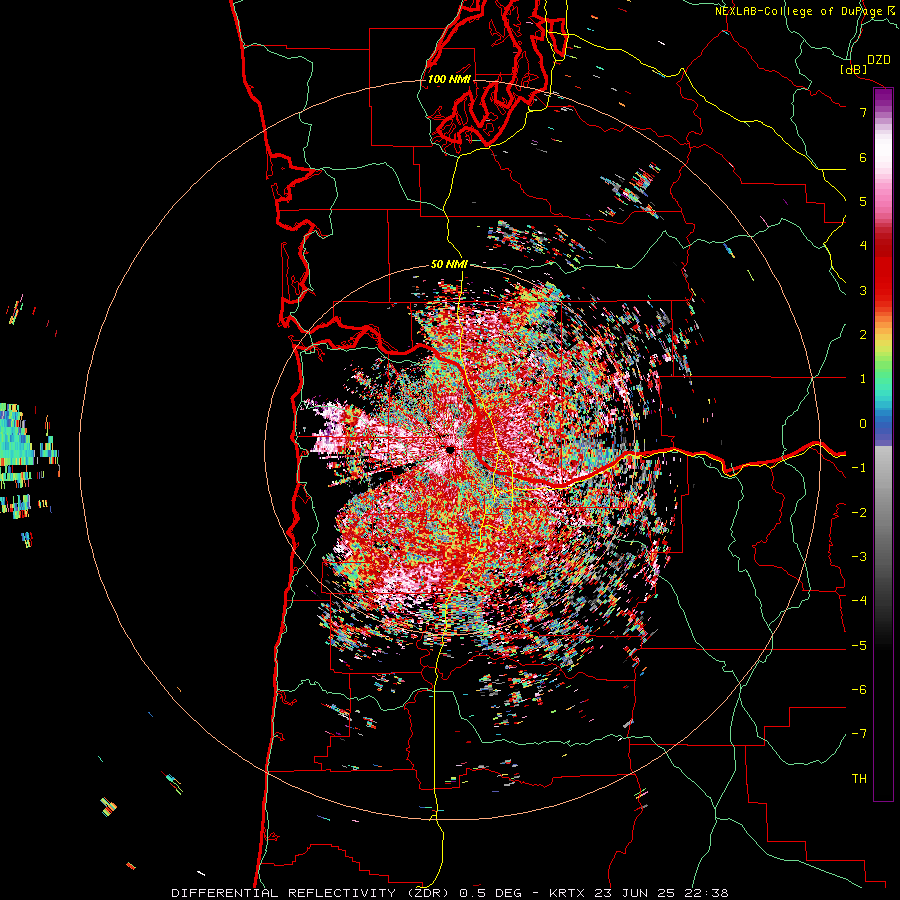Screen dimensions: 900x900
Task: Click the "2" value on the color scale
Action: [863, 335]
